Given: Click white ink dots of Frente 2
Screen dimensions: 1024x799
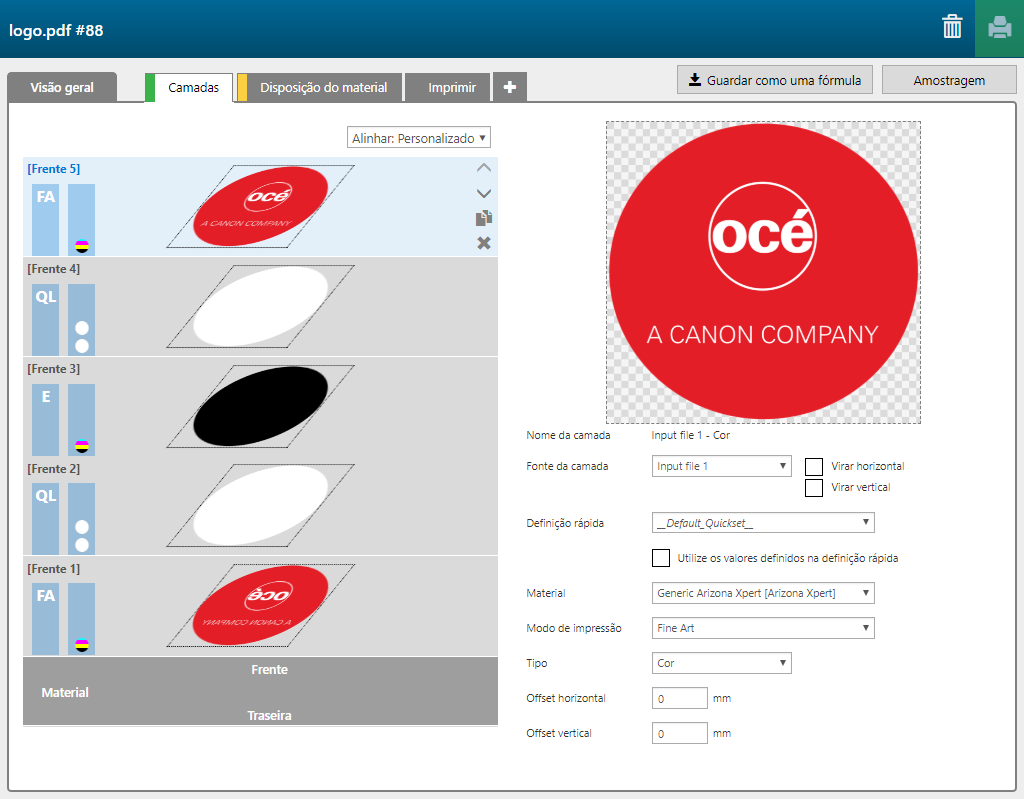Looking at the screenshot, I should coord(82,536).
